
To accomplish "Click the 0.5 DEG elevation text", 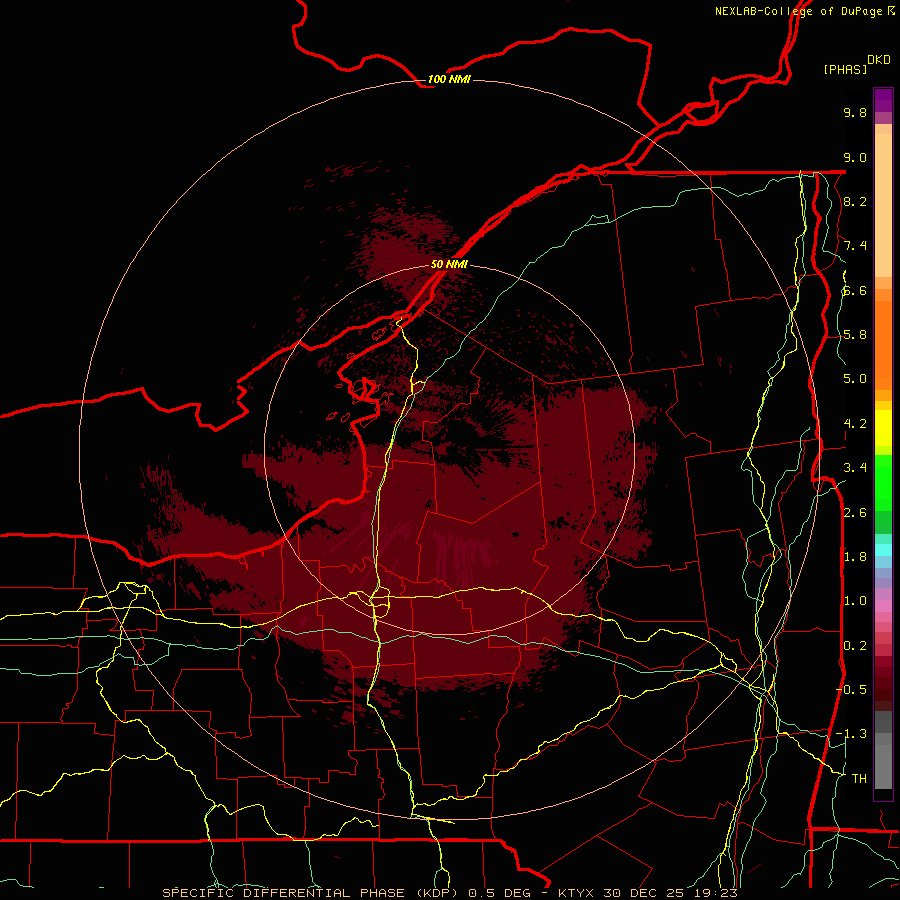I will 502,893.
